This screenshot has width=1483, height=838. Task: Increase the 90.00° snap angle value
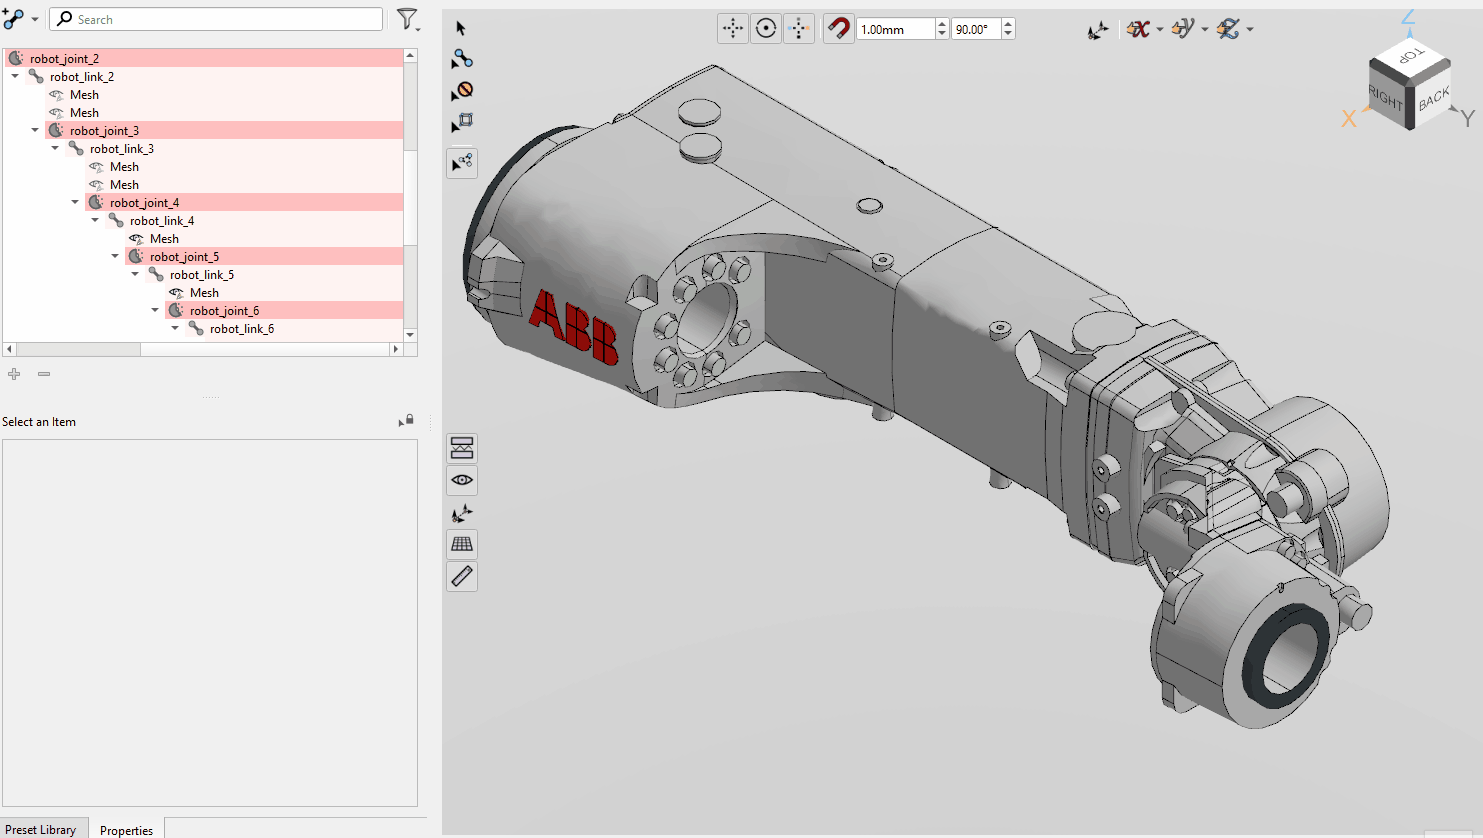pos(1008,24)
